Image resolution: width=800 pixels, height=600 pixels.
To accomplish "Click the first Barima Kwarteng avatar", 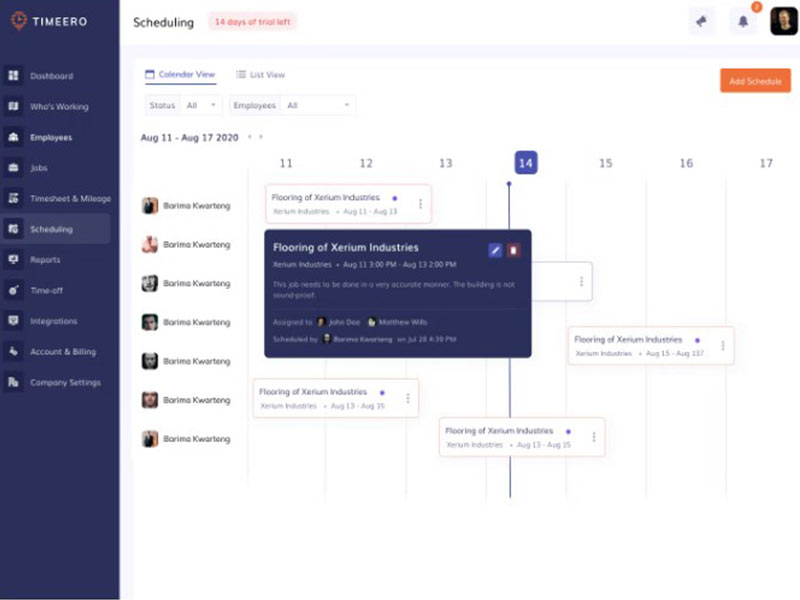I will point(149,206).
